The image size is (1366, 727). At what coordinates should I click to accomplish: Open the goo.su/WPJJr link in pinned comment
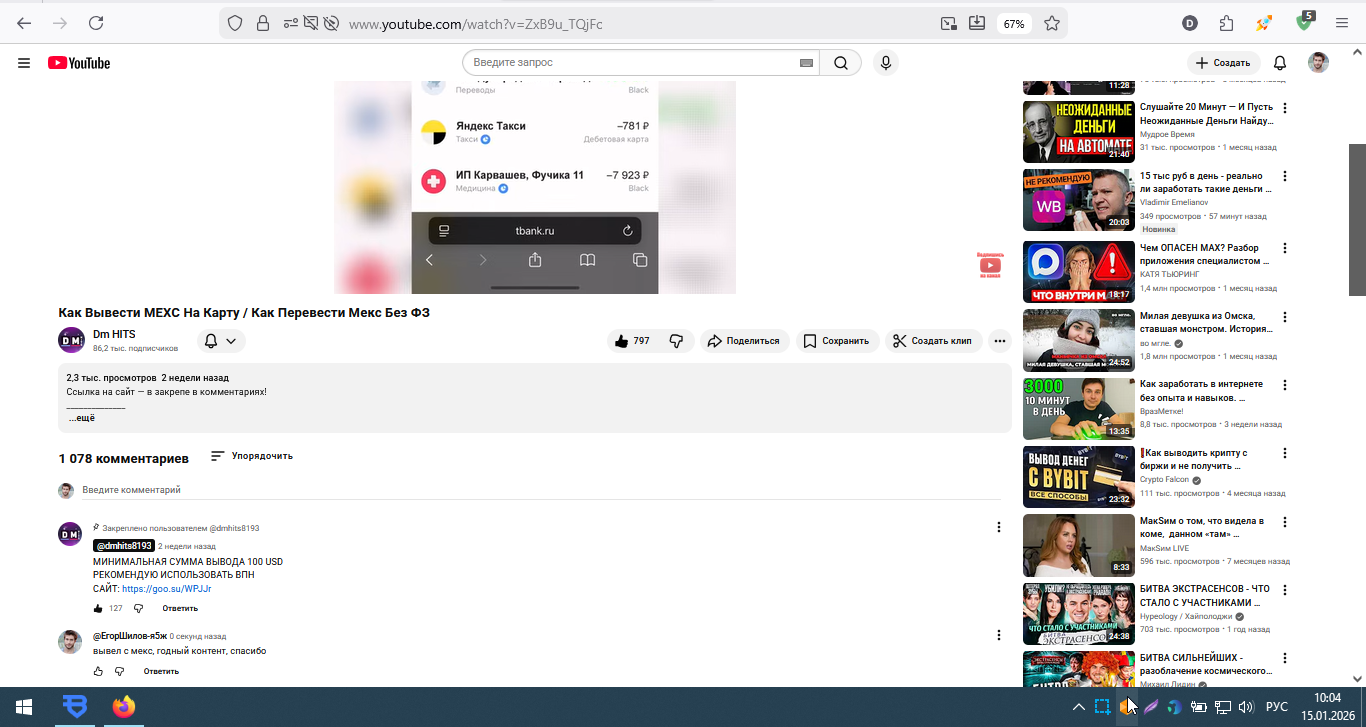(x=166, y=589)
